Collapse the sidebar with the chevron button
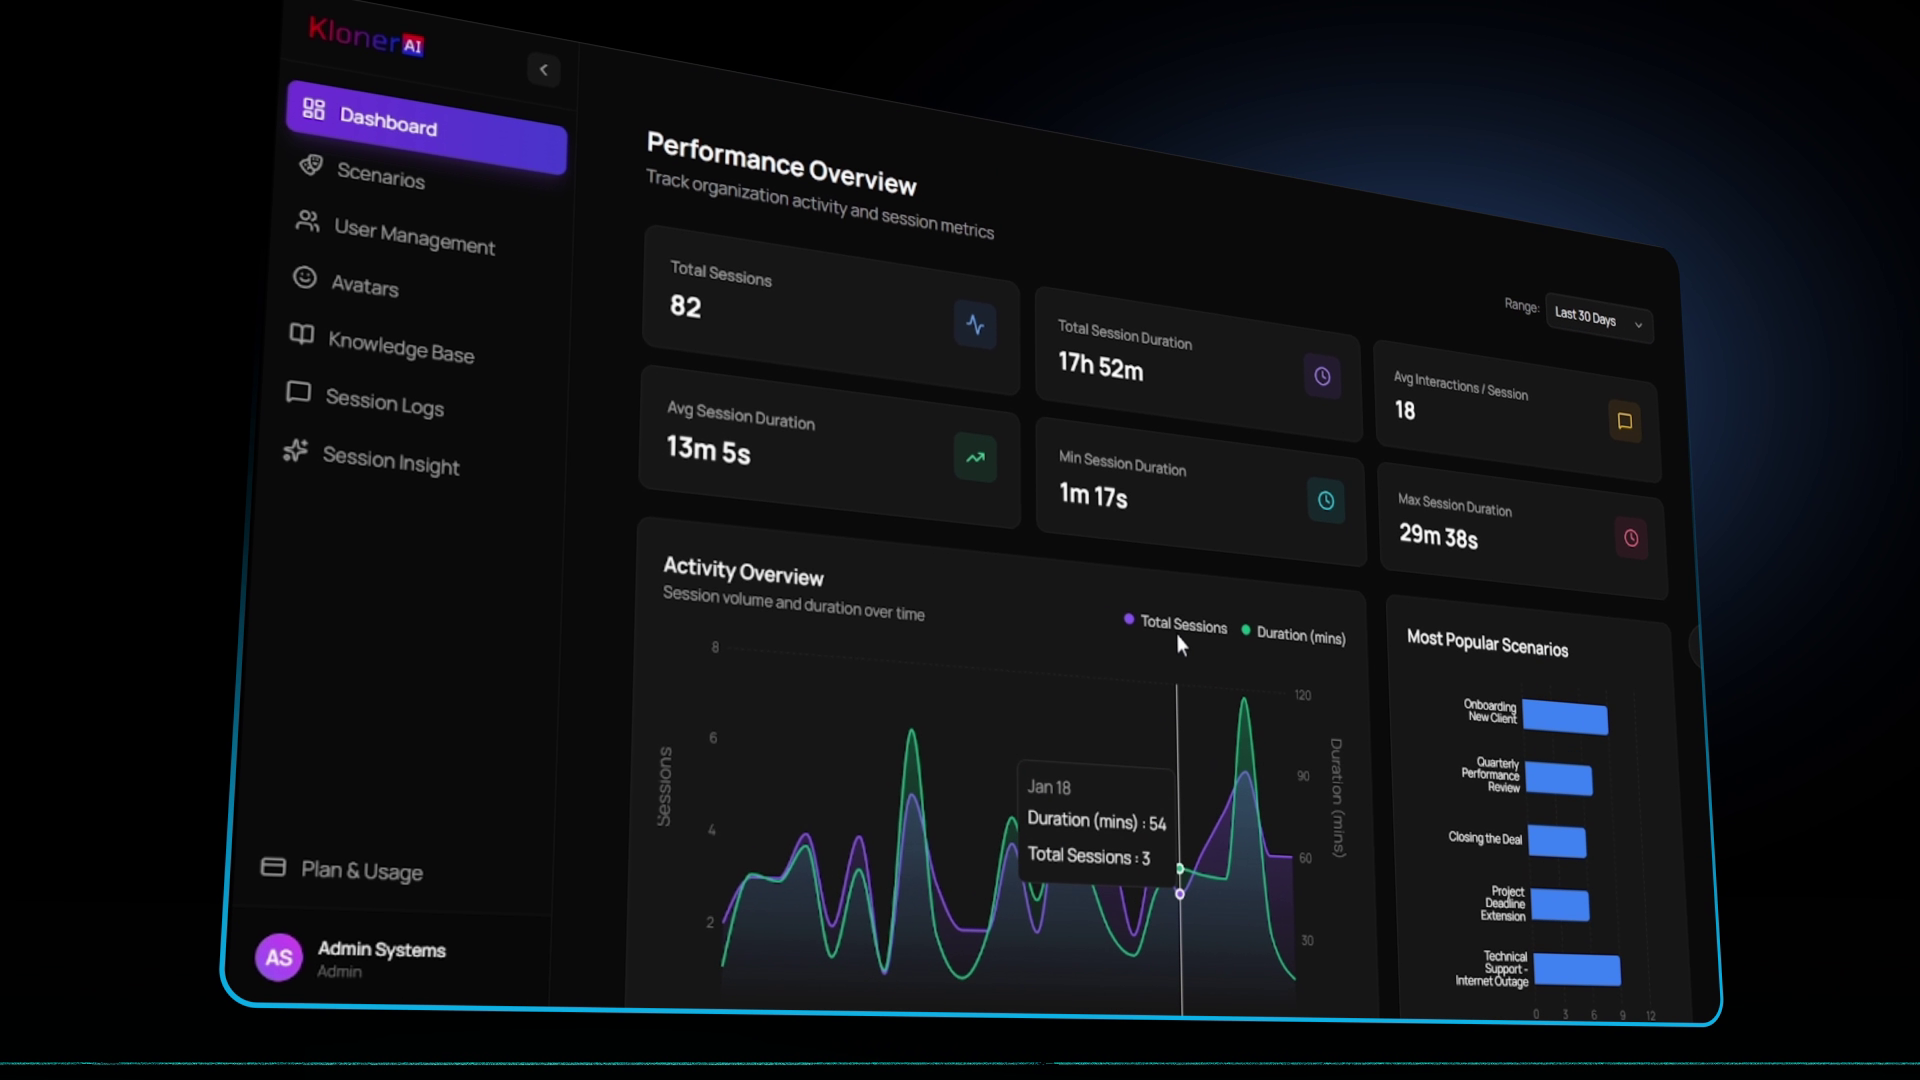Screen dimensions: 1920x1080 point(544,70)
